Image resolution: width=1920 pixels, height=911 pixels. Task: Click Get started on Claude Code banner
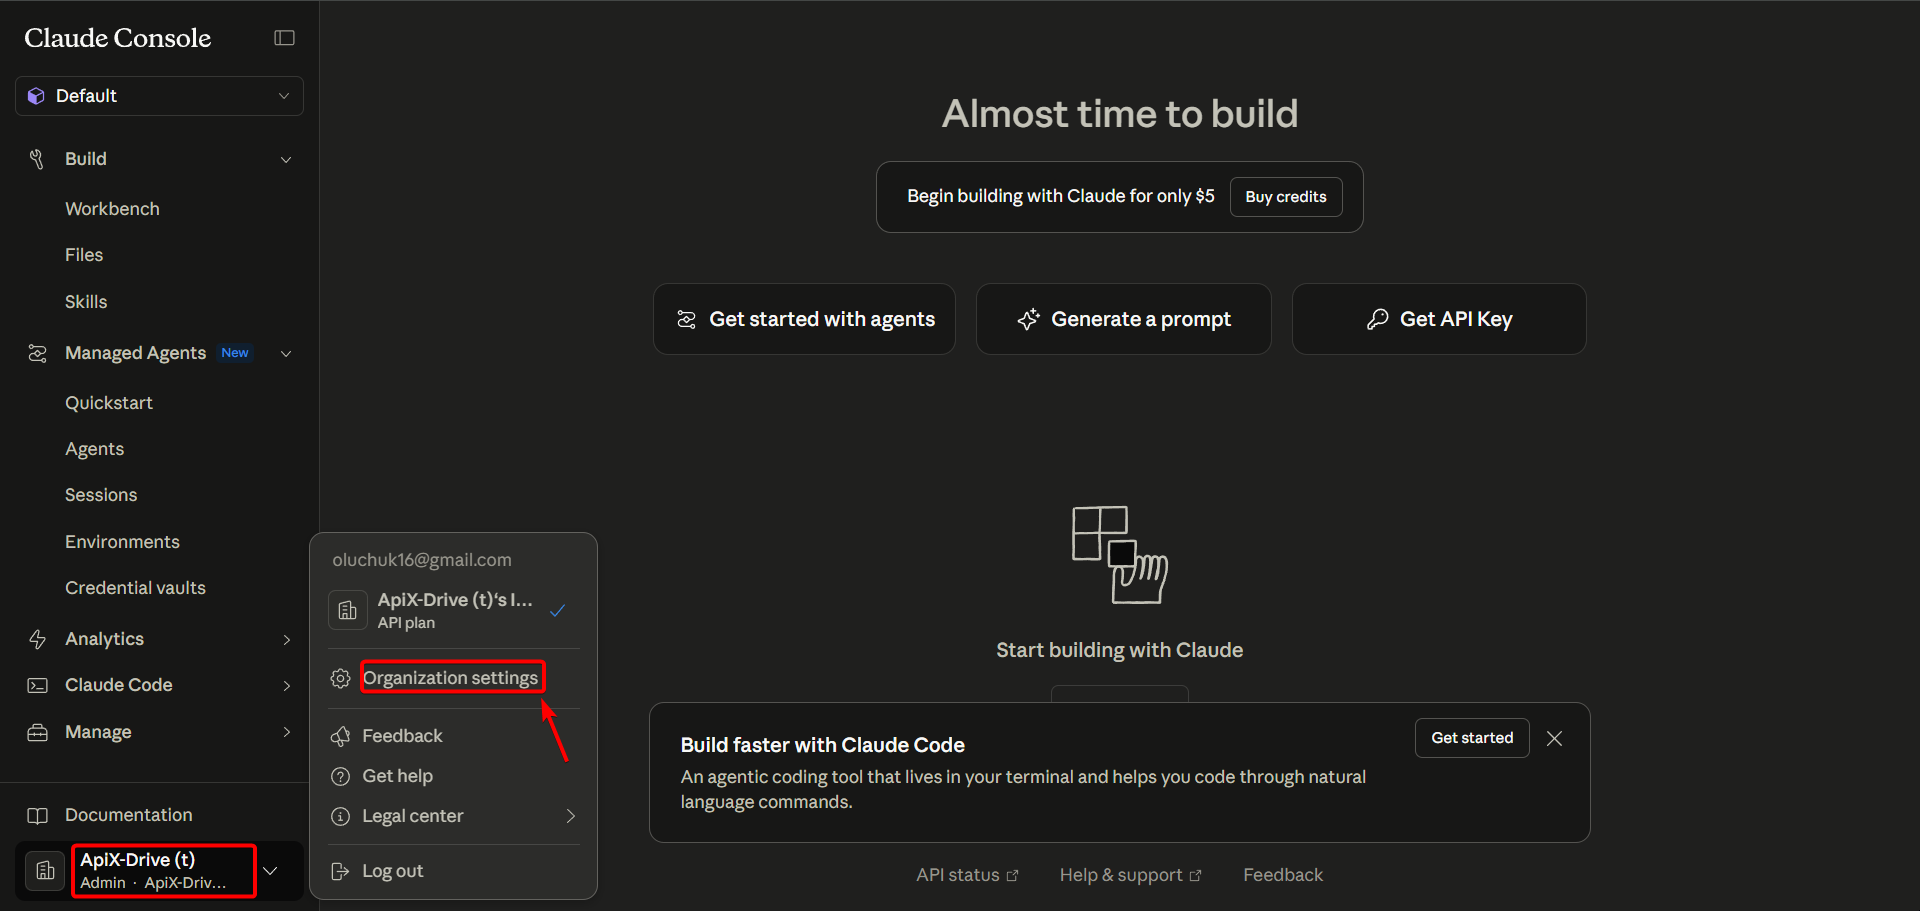pos(1472,738)
